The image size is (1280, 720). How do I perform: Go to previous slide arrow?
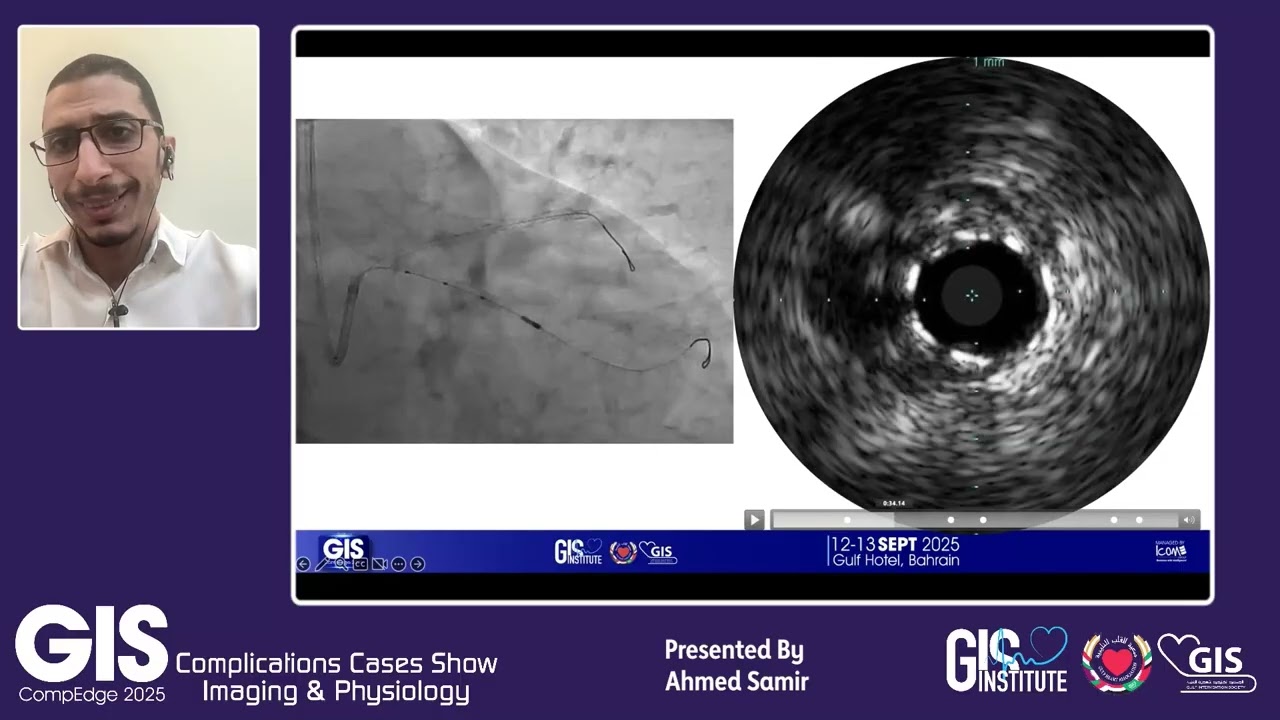[303, 564]
